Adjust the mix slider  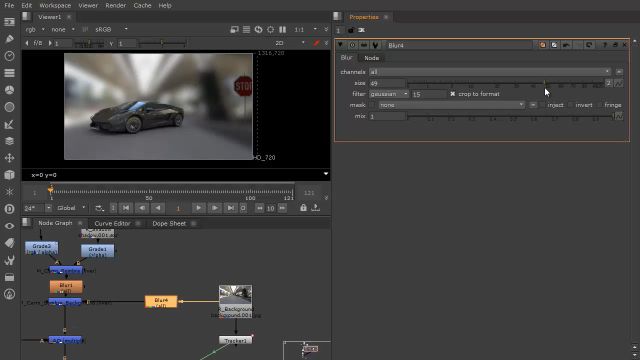(x=510, y=116)
